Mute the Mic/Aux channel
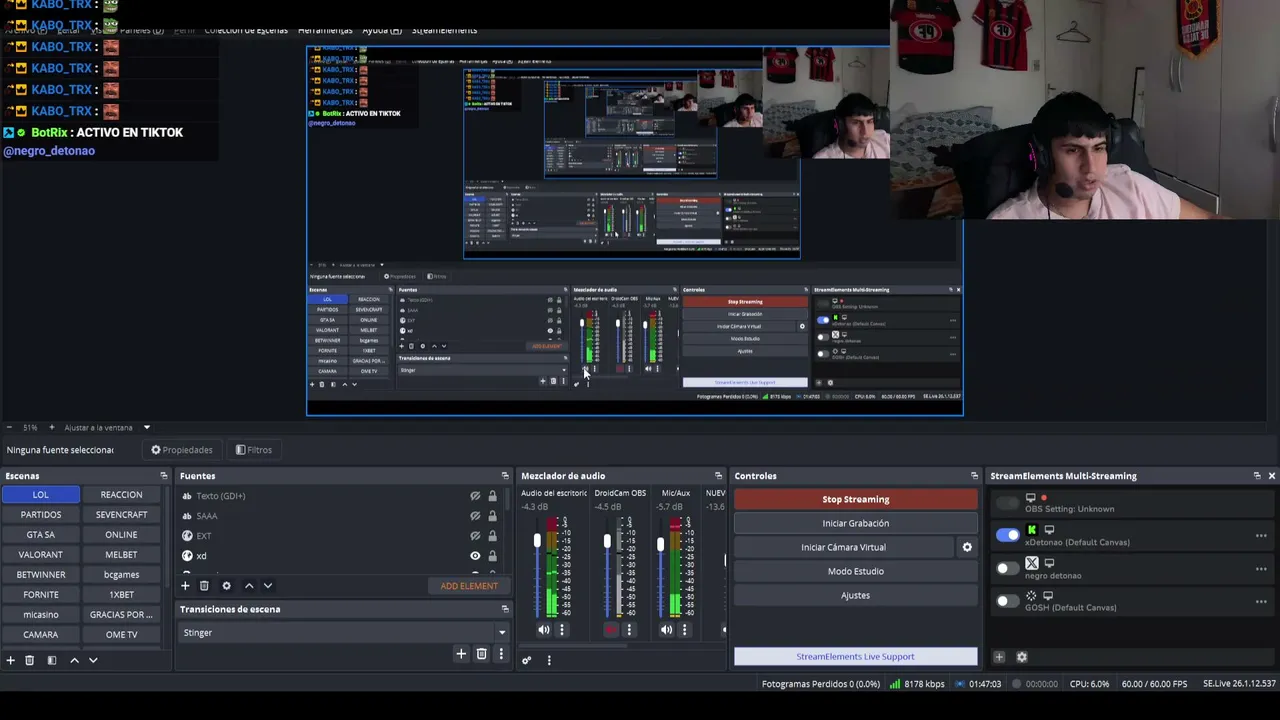The image size is (1280, 720). tap(666, 630)
